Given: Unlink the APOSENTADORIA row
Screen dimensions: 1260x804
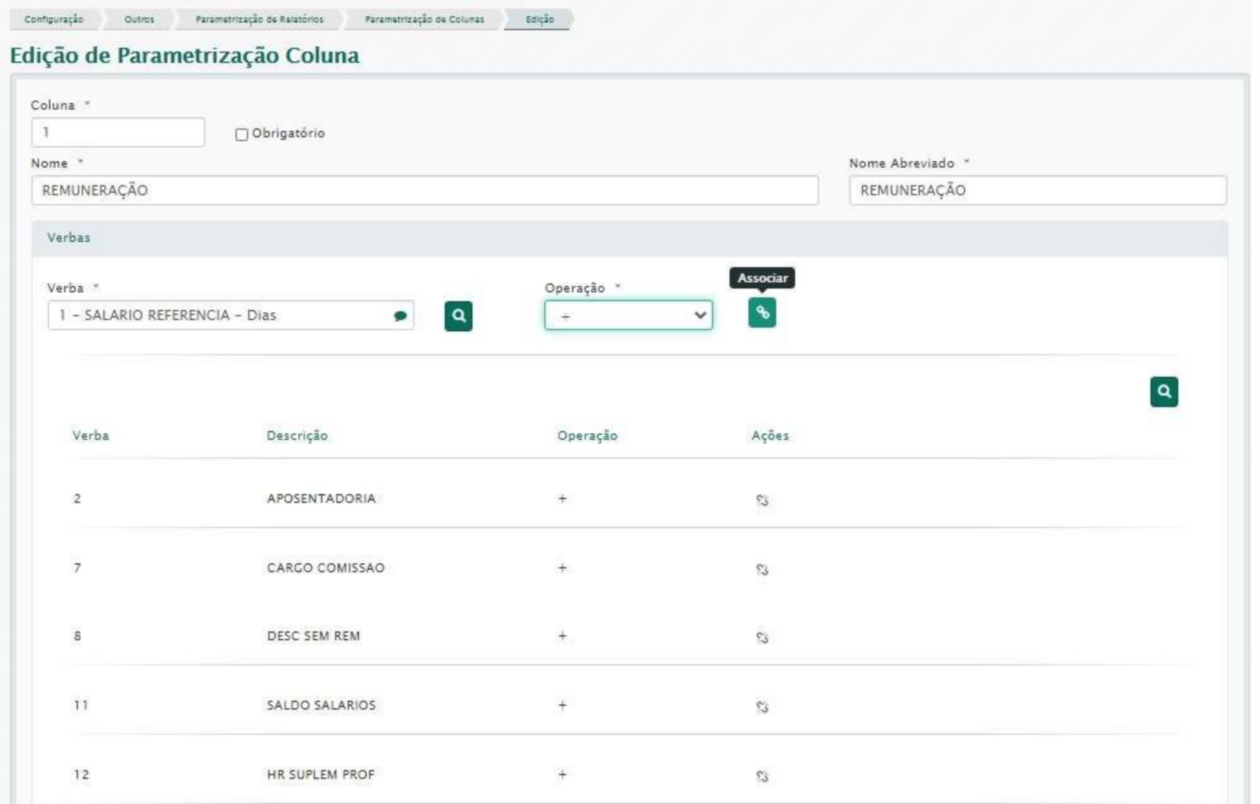Looking at the screenshot, I should tap(761, 500).
